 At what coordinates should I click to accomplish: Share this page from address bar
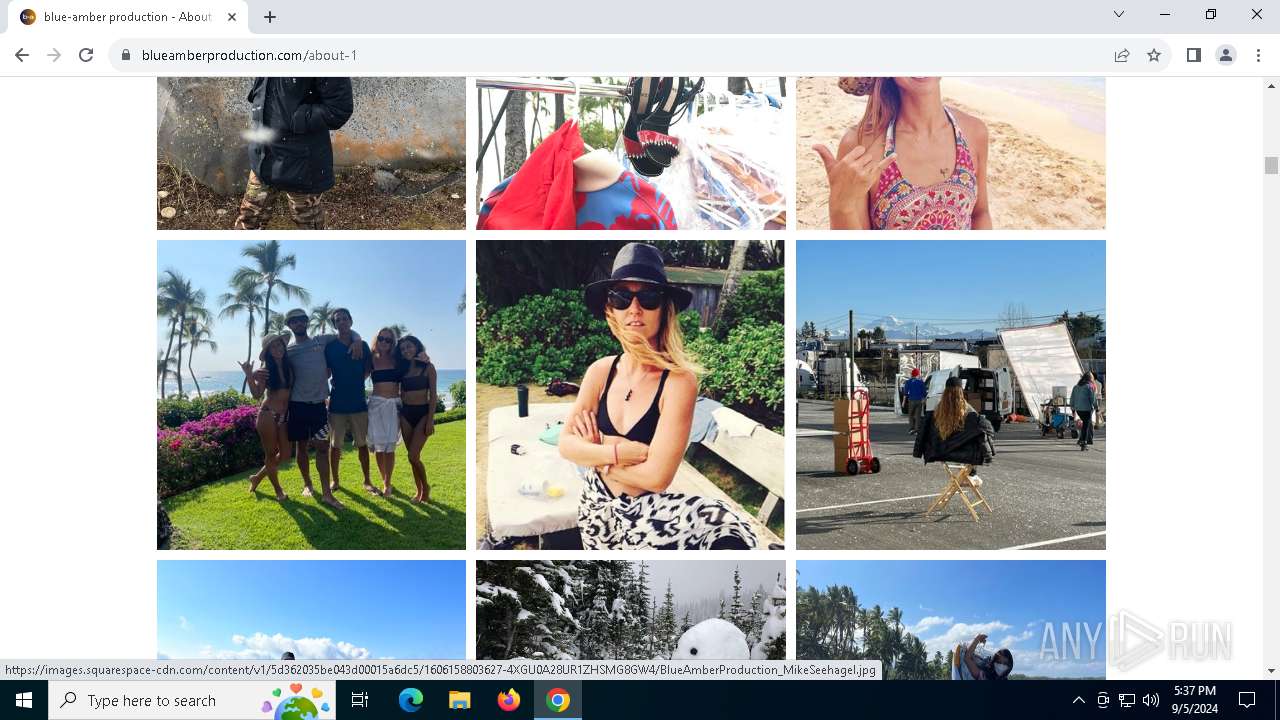click(x=1122, y=55)
